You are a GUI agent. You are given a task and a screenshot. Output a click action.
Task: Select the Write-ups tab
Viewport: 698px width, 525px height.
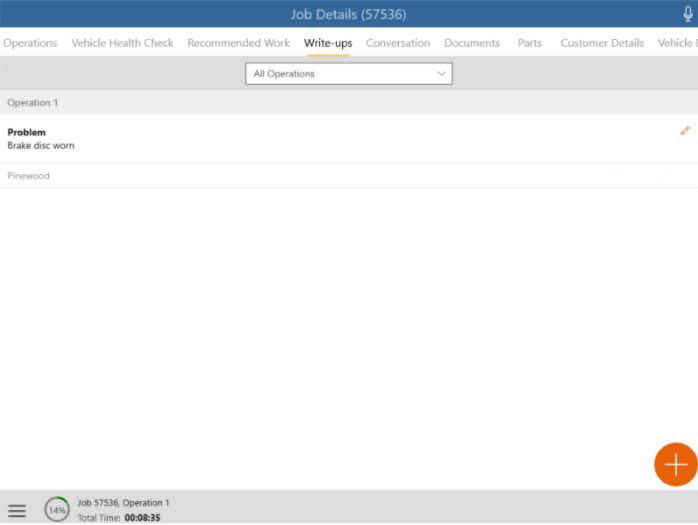pos(328,43)
